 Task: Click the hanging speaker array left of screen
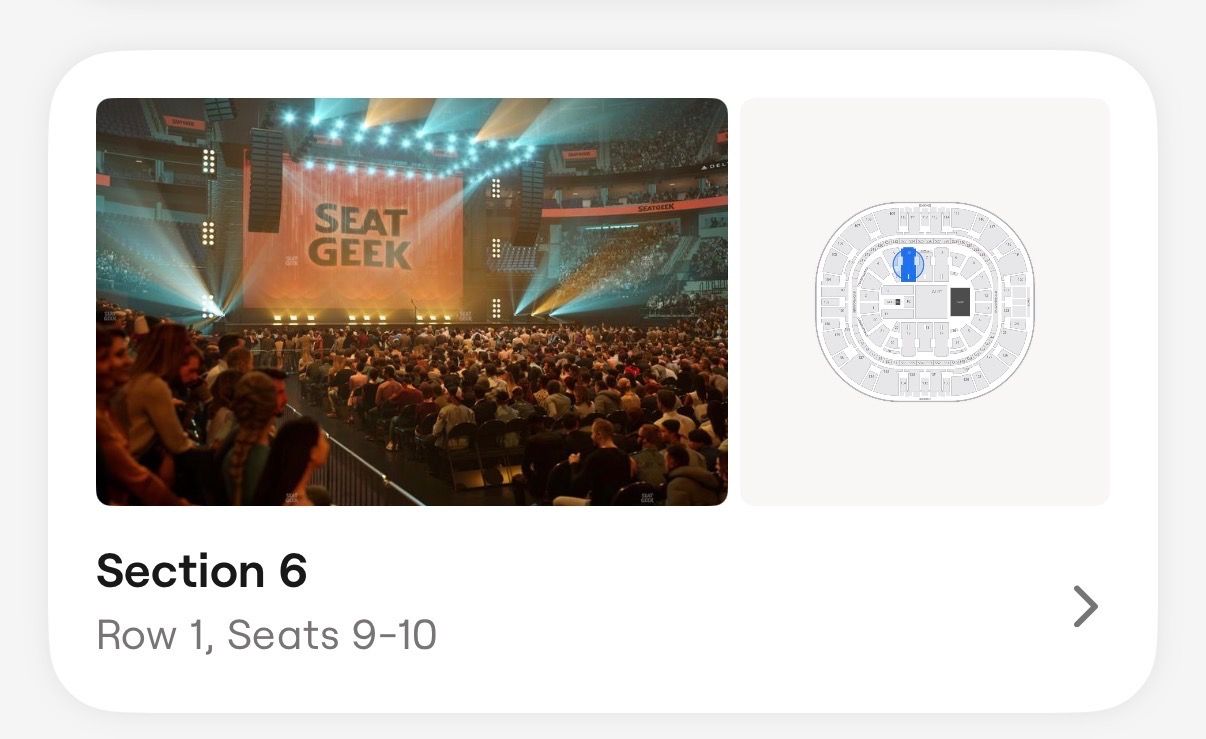(265, 180)
